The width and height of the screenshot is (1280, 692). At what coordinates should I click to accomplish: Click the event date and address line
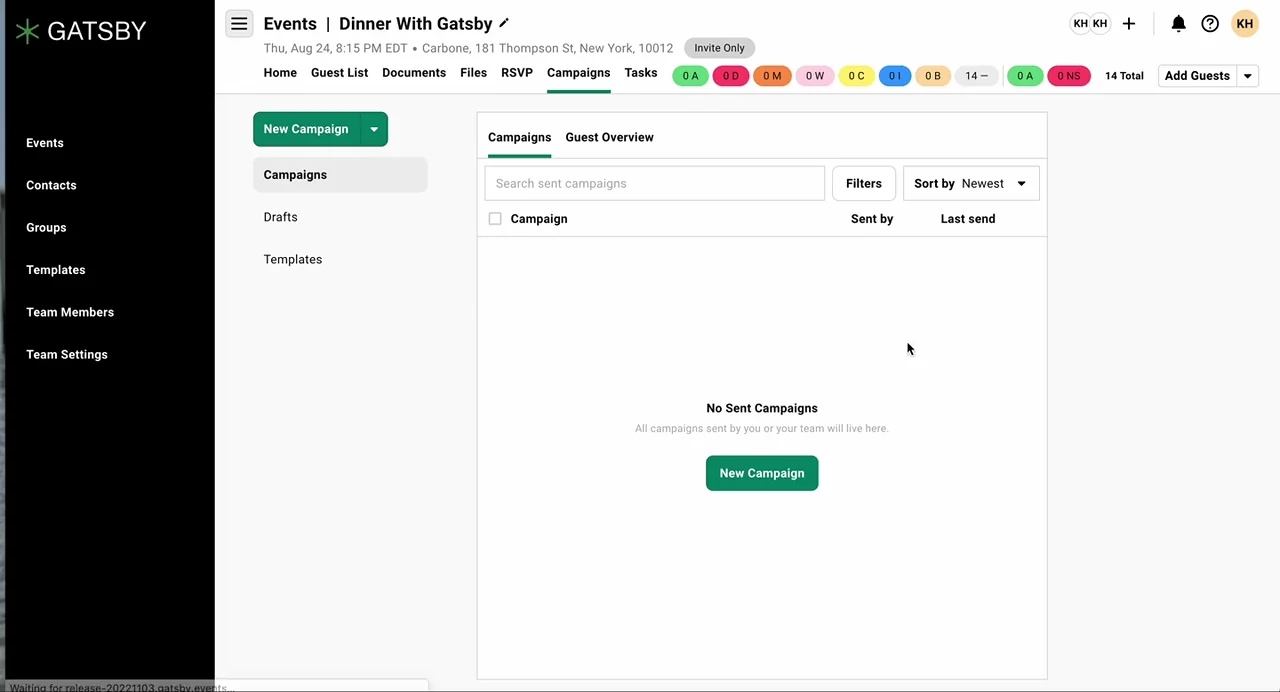[468, 48]
